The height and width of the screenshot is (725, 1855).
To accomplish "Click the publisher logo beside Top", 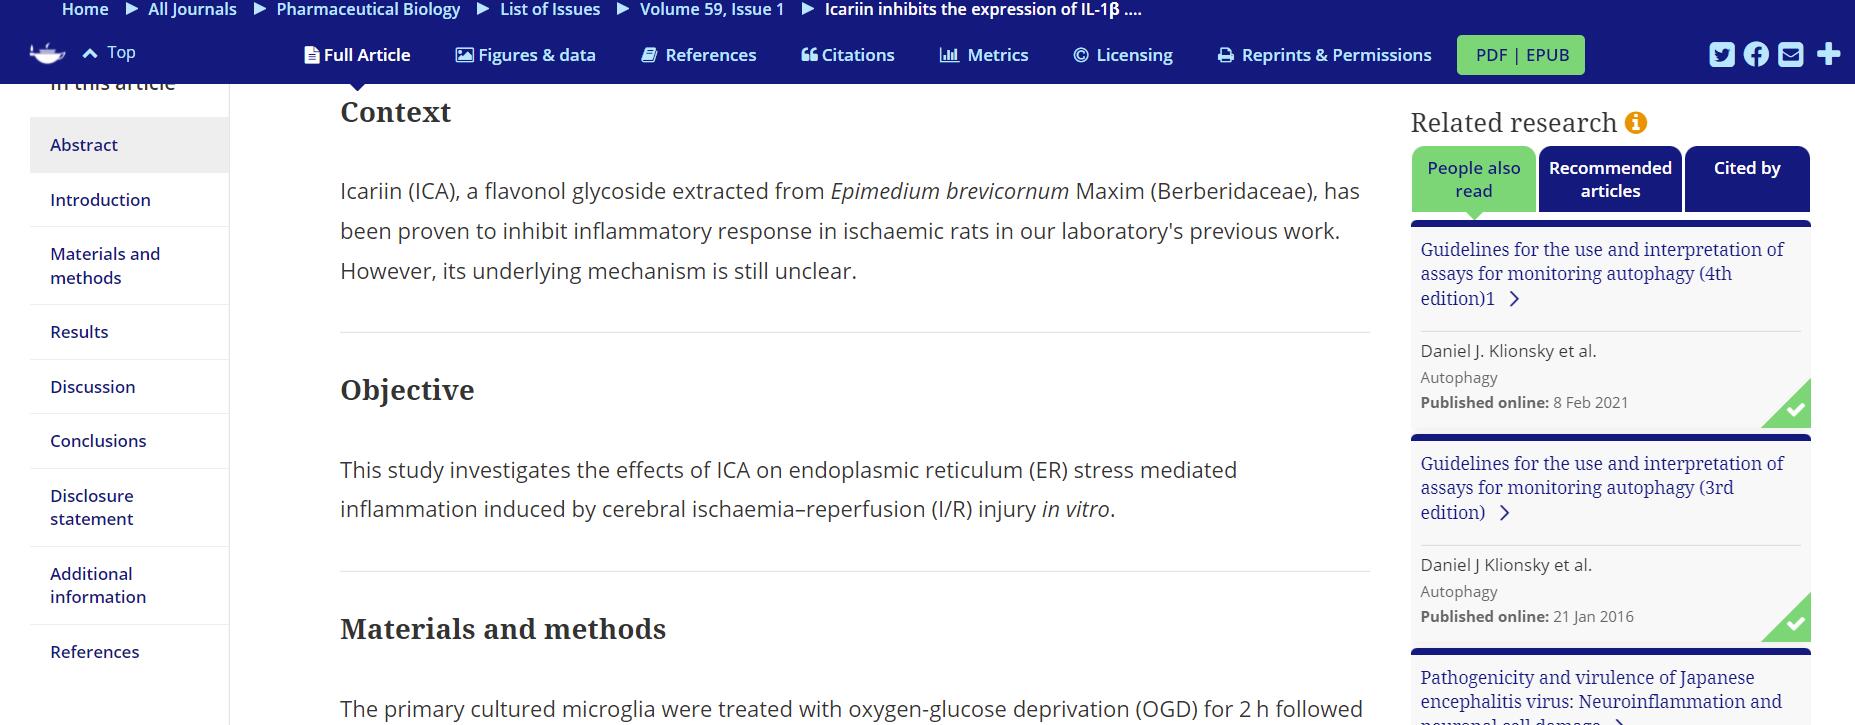I will pyautogui.click(x=46, y=53).
